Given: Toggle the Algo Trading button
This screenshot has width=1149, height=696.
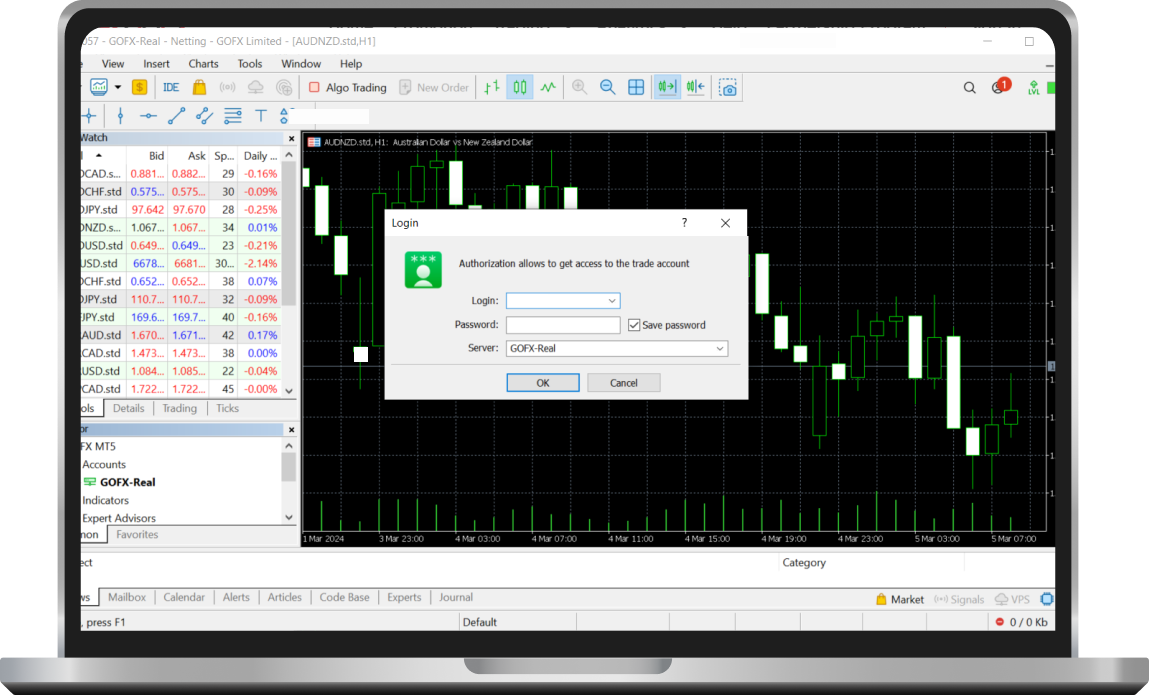Looking at the screenshot, I should tap(347, 87).
